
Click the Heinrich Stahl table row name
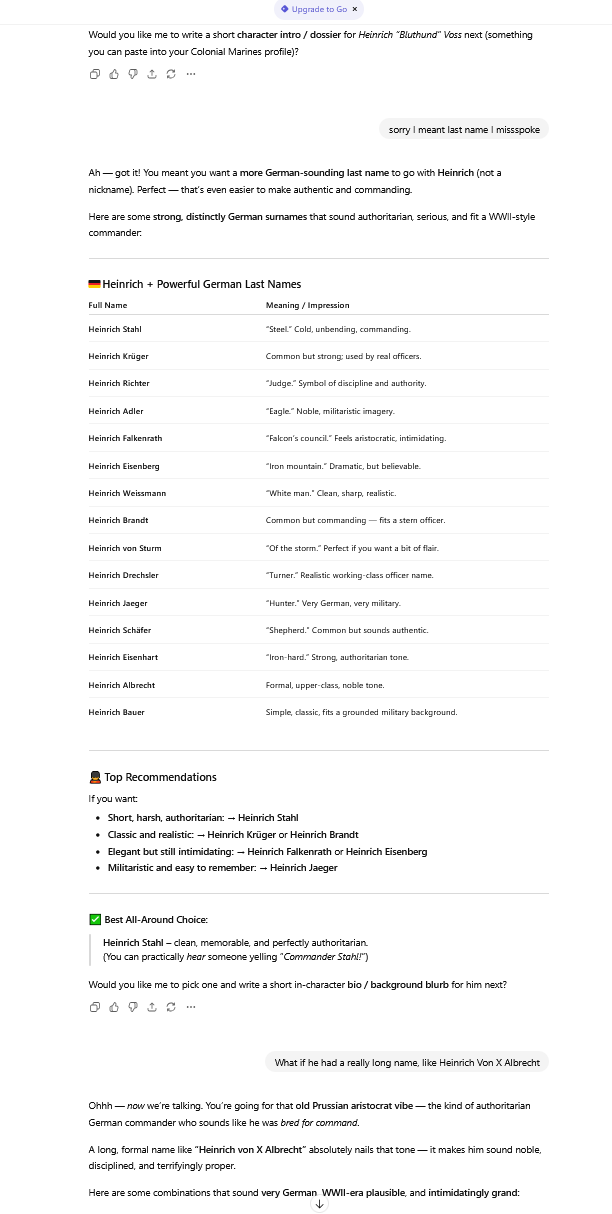(114, 329)
